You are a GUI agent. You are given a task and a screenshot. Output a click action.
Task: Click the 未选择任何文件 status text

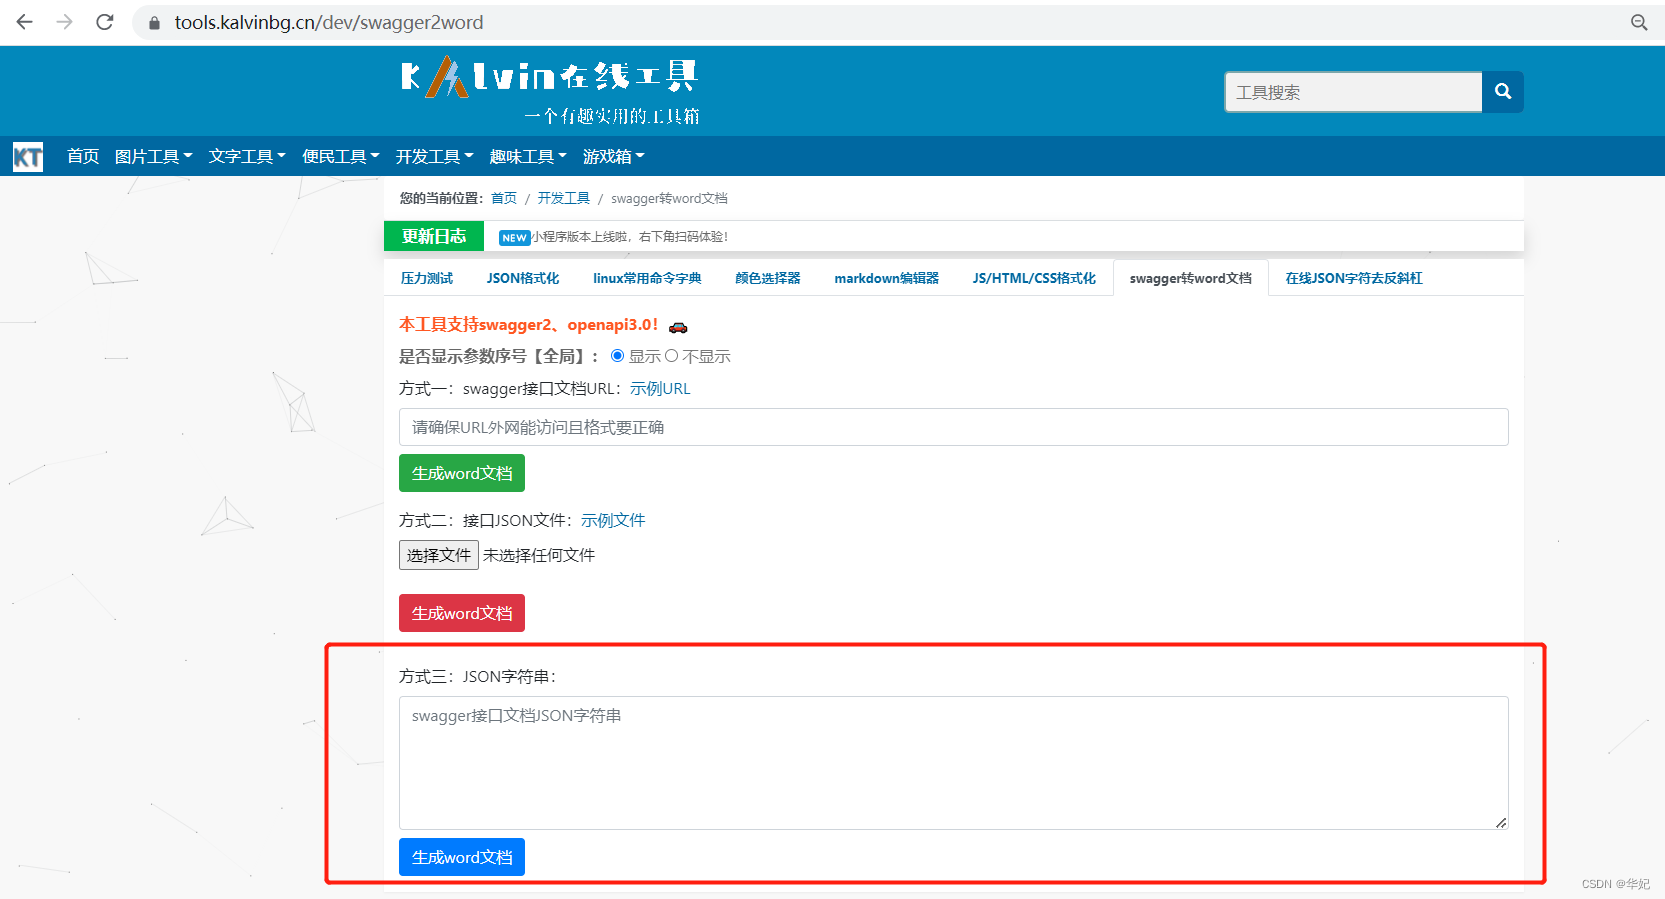coord(539,555)
